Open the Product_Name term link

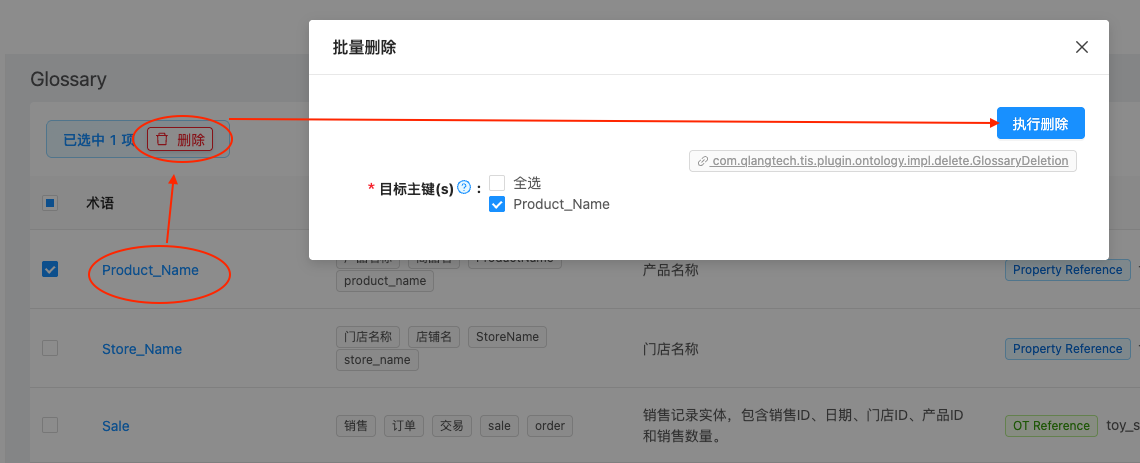[150, 270]
